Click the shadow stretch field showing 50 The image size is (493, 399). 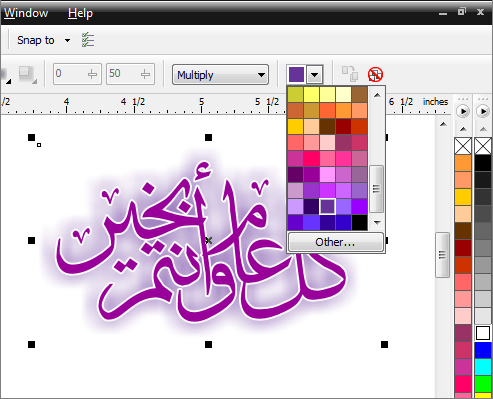click(124, 74)
